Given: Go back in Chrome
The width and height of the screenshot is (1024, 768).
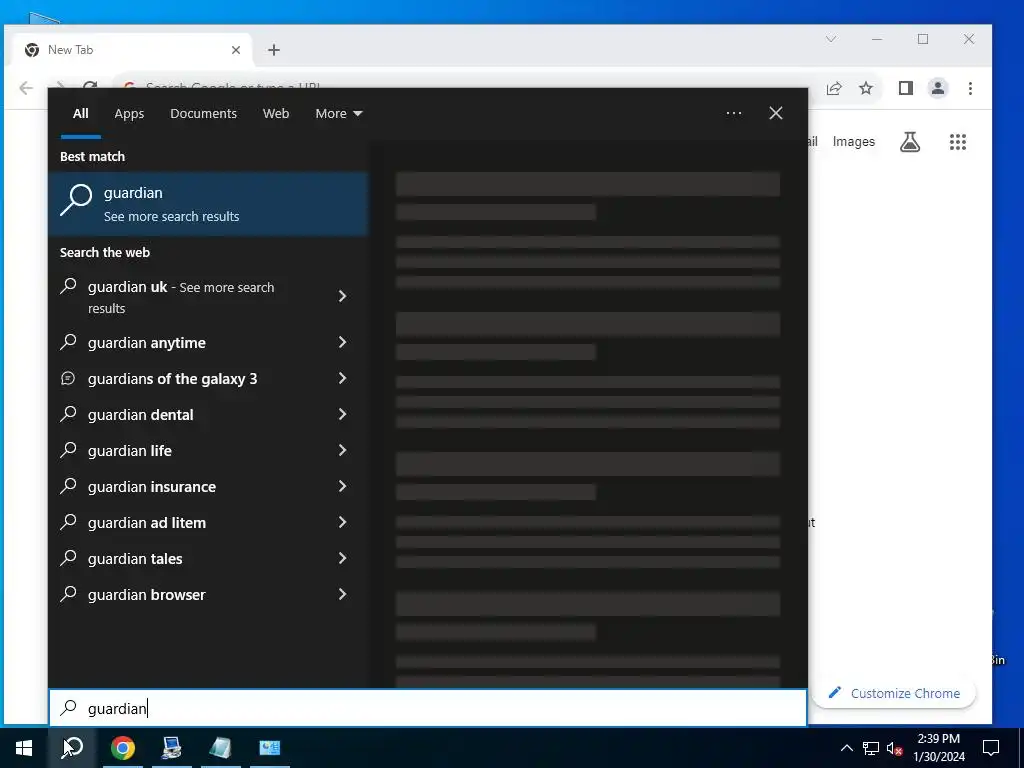Looking at the screenshot, I should tap(25, 88).
